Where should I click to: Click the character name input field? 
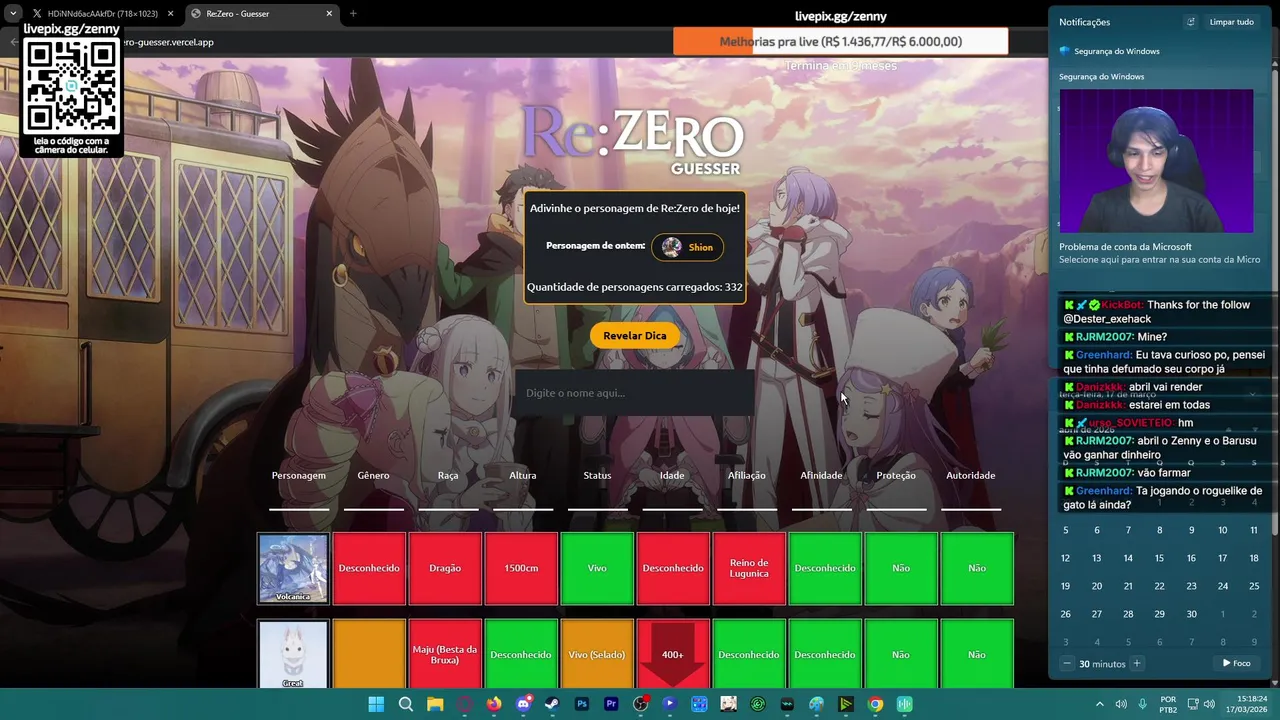point(634,393)
